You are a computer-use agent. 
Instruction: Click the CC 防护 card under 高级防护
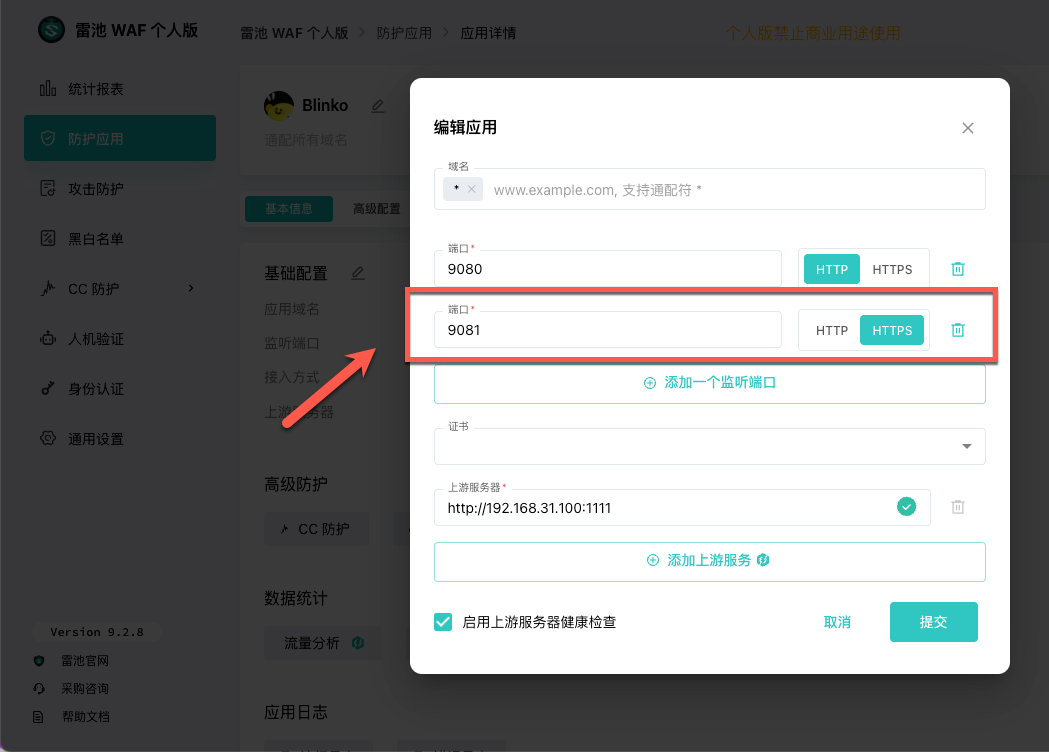(x=316, y=529)
